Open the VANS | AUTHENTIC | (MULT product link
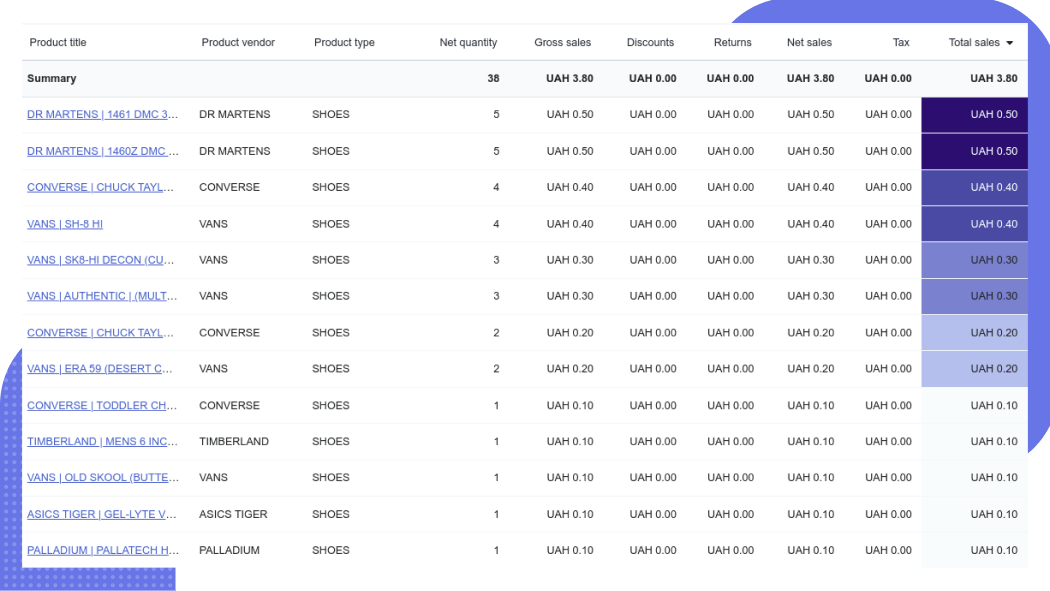 102,296
